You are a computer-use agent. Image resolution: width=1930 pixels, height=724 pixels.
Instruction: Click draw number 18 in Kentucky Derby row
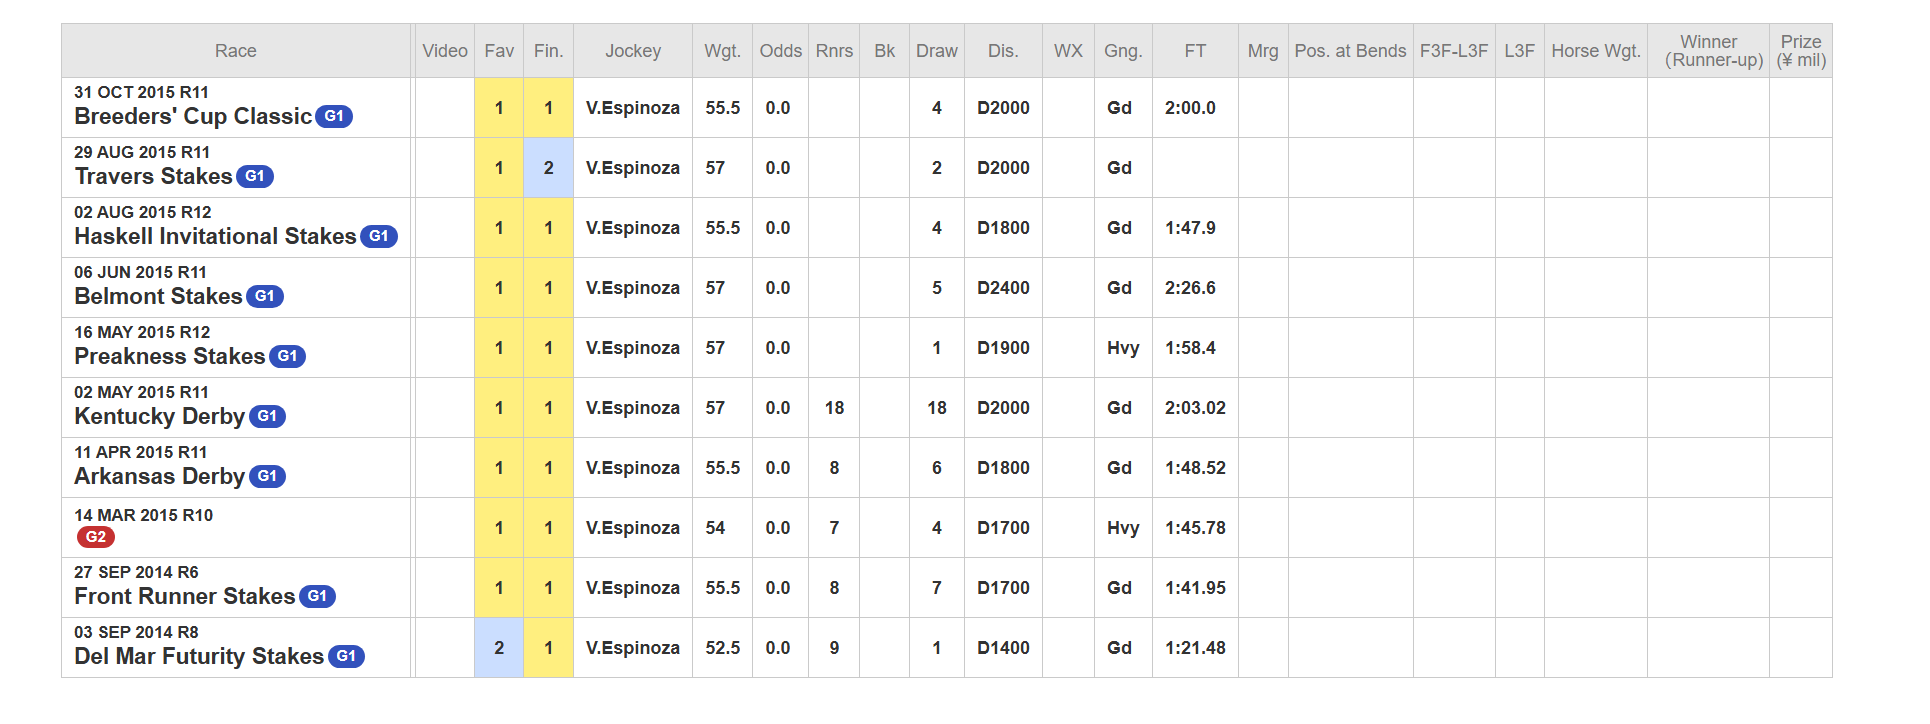[937, 408]
